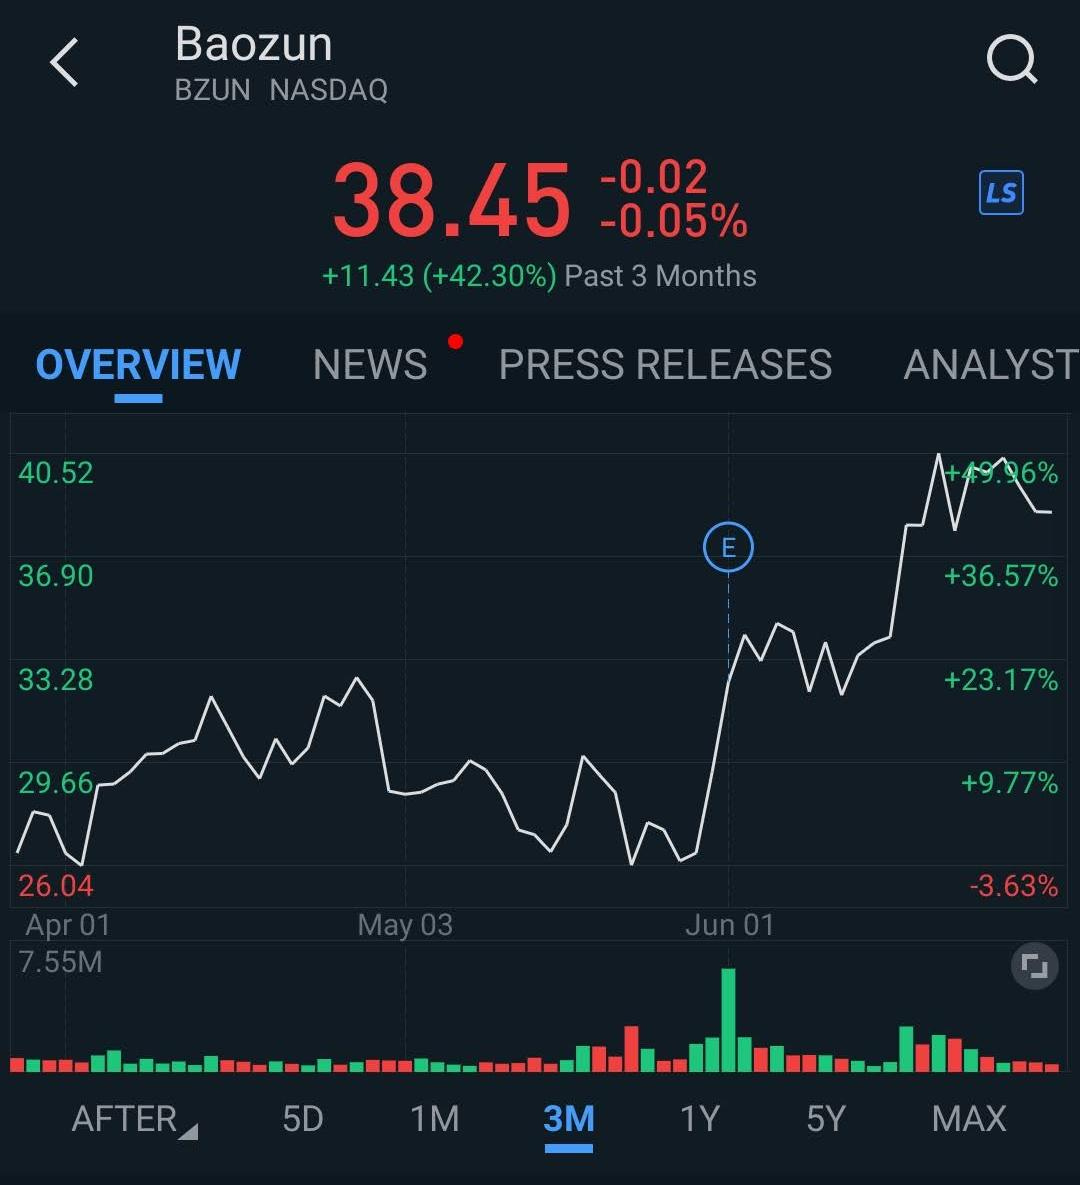Open the NEWS tab
Image resolution: width=1080 pixels, height=1185 pixels.
pyautogui.click(x=370, y=365)
